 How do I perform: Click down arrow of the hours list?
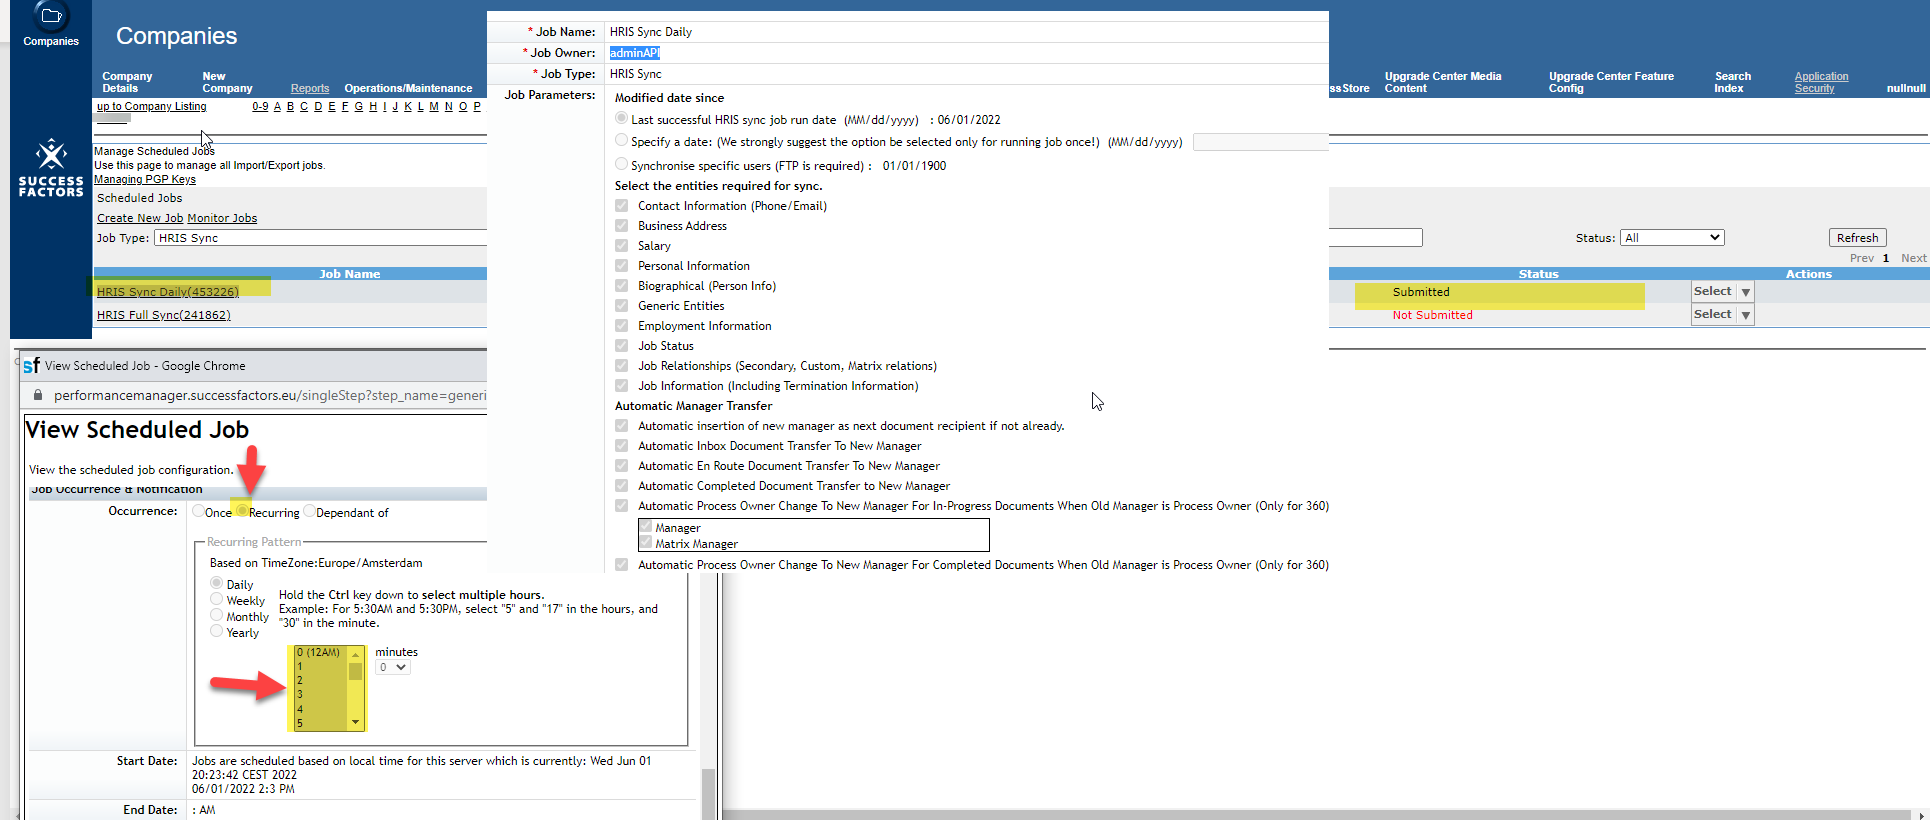point(355,722)
